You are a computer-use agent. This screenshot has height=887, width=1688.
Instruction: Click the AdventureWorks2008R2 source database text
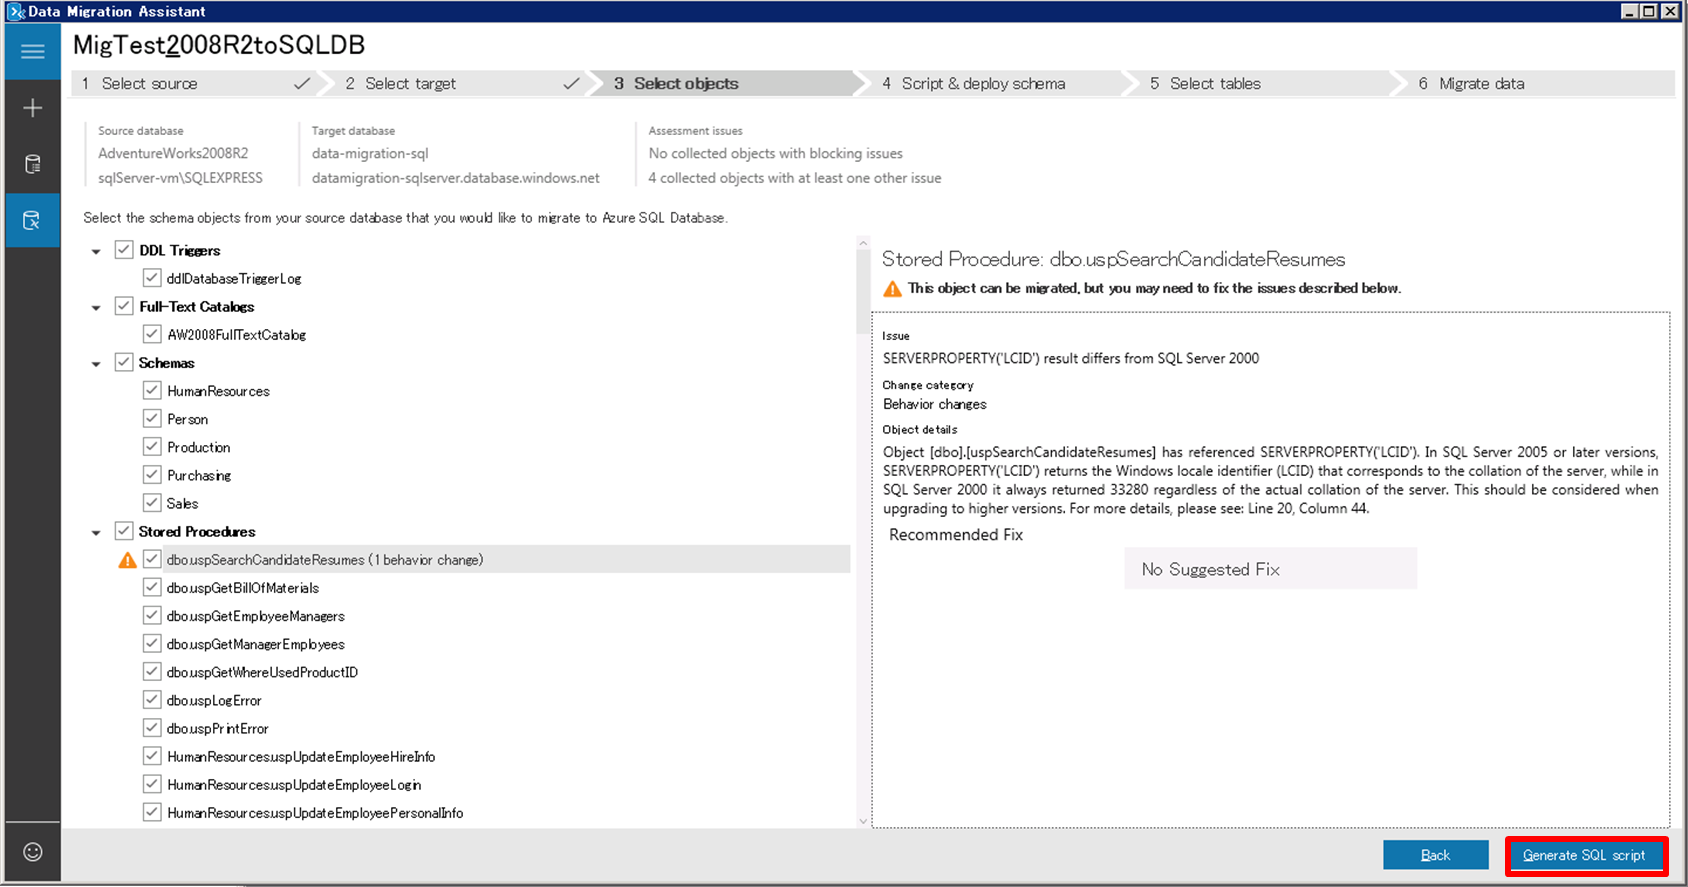tap(173, 153)
